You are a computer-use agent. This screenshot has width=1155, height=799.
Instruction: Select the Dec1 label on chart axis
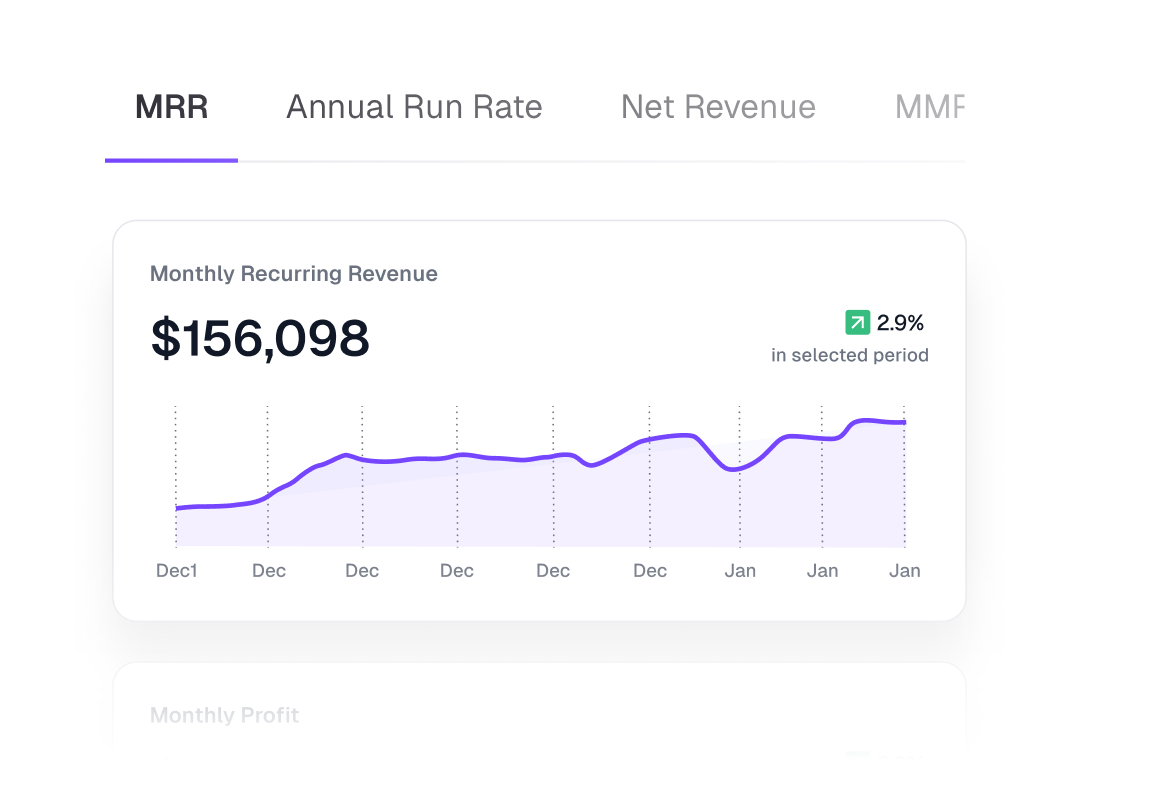(176, 571)
